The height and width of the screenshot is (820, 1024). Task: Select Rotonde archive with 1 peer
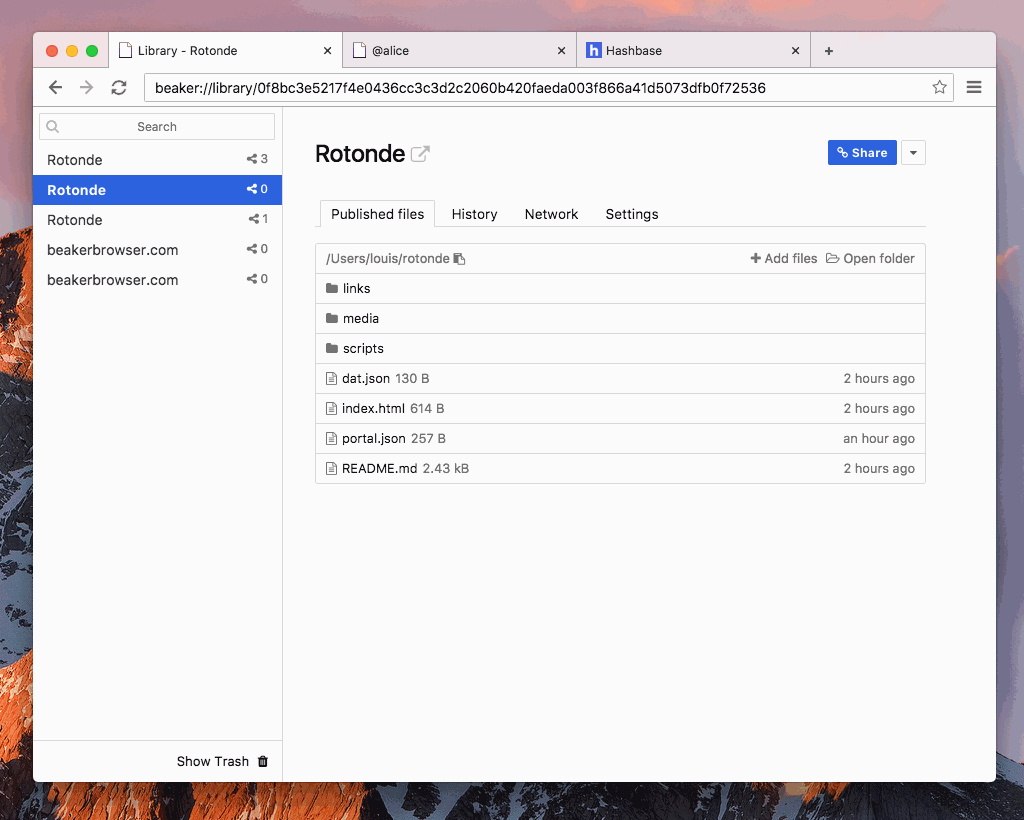tap(157, 220)
